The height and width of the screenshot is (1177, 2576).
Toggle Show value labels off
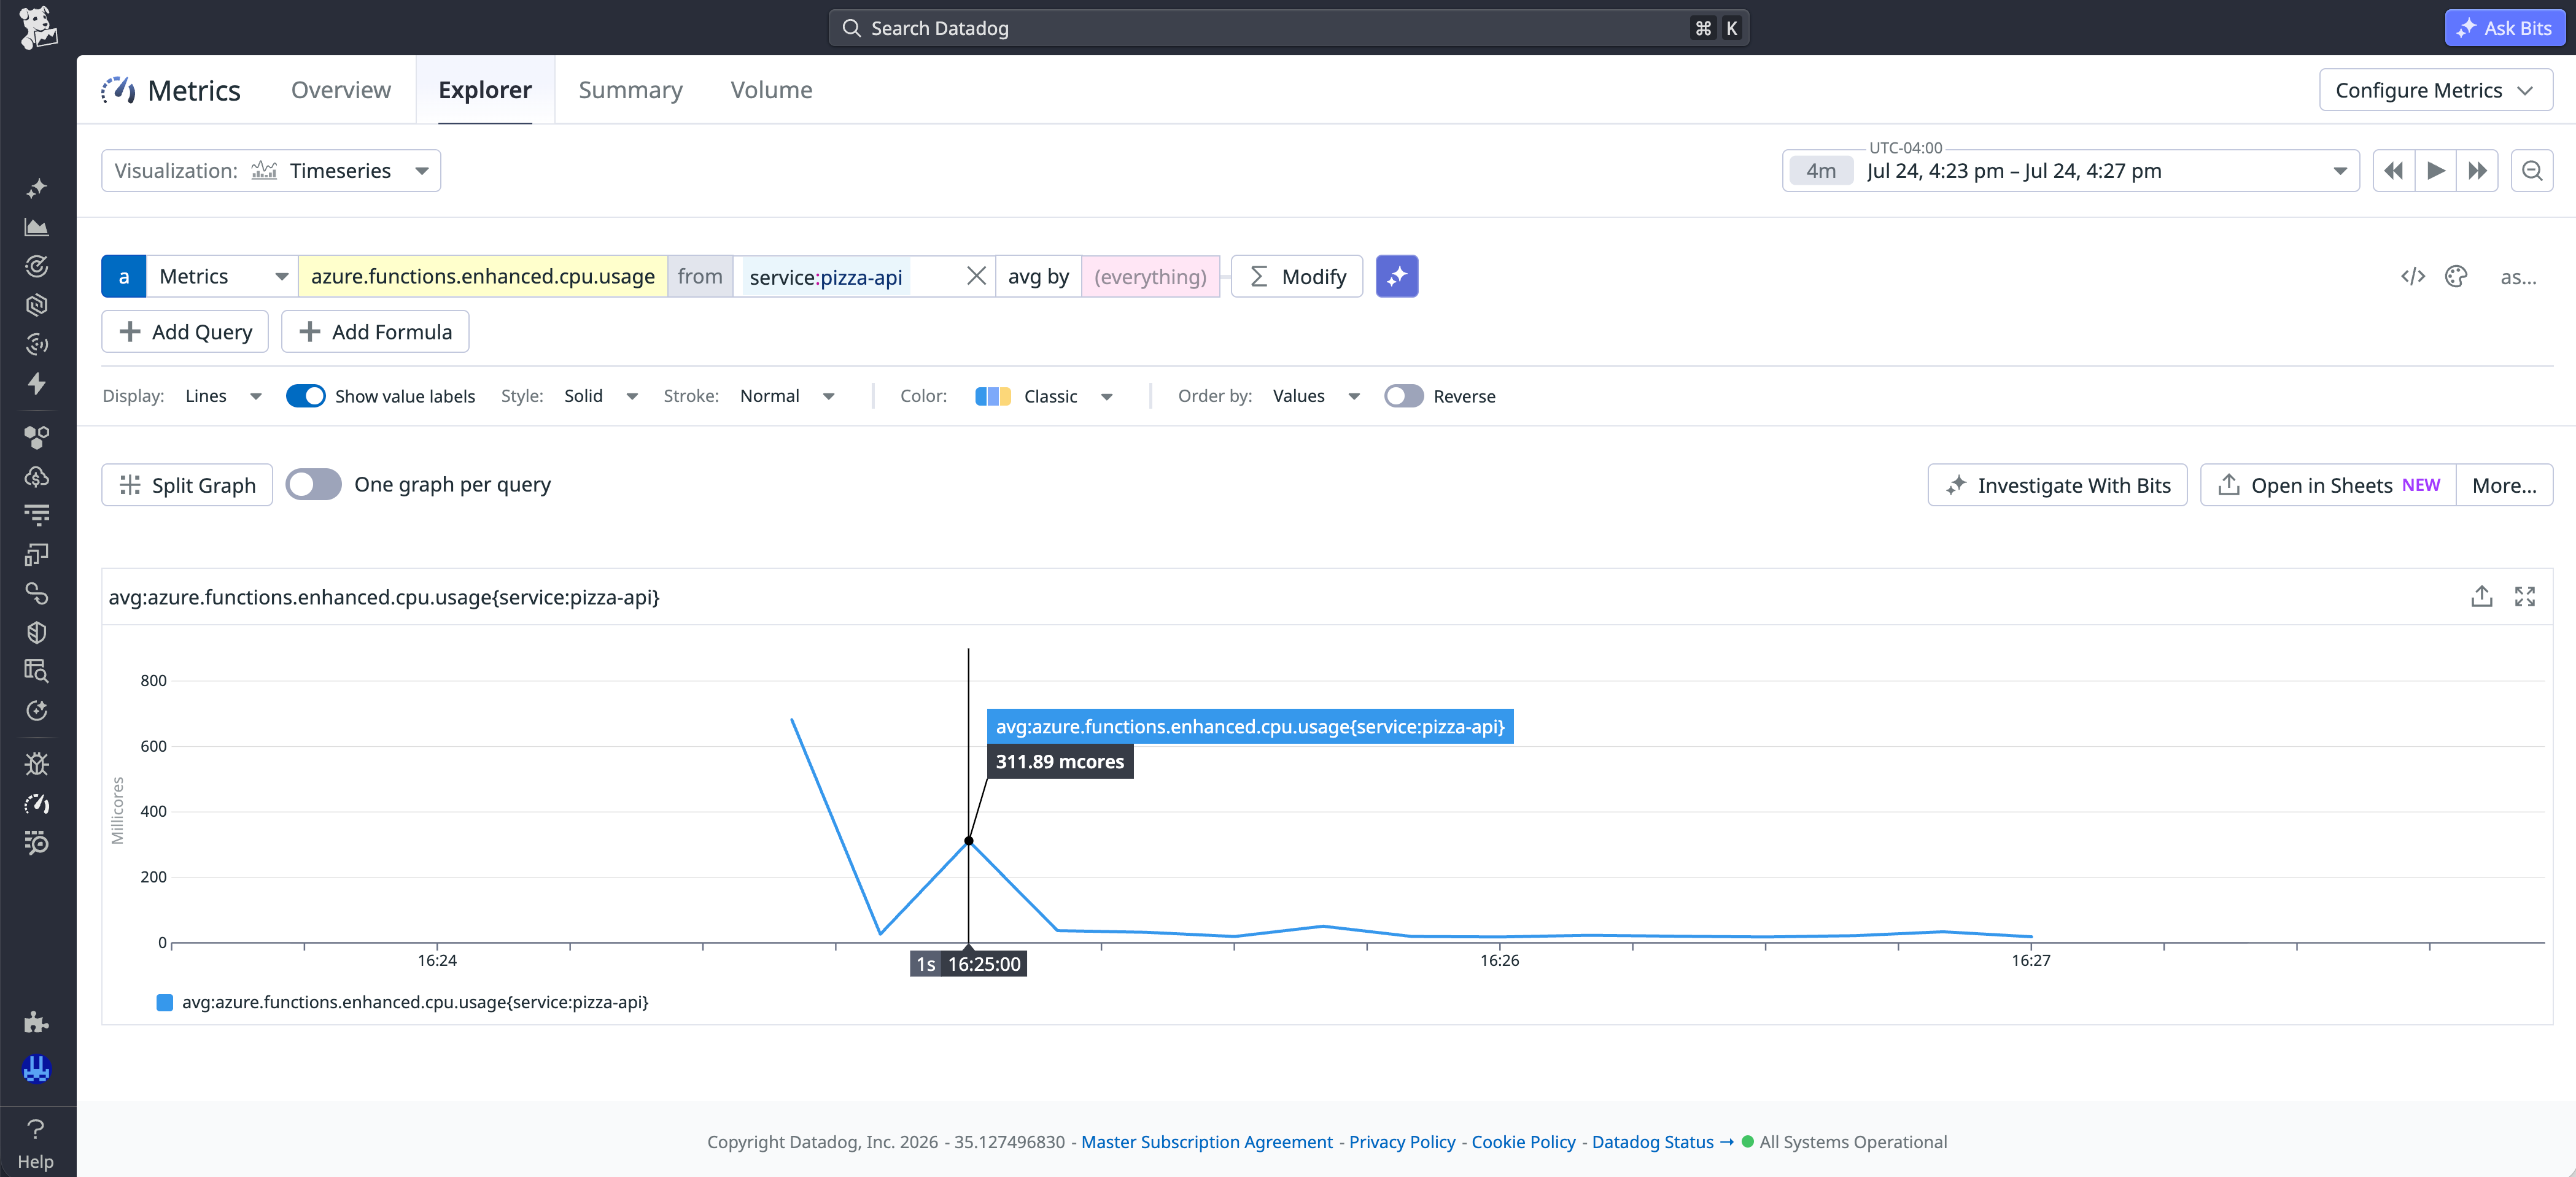click(x=305, y=396)
